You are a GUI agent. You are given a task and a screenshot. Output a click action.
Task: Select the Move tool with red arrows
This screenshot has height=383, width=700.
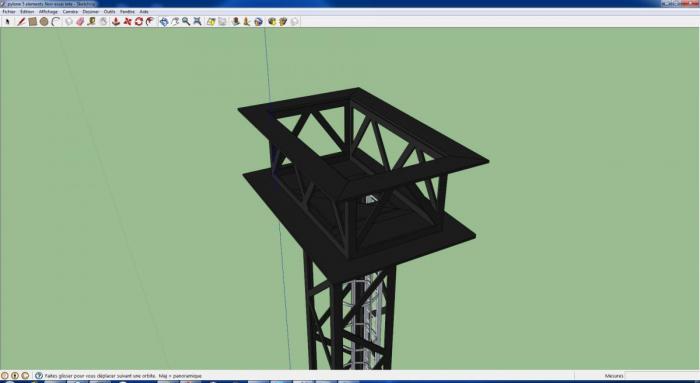(127, 21)
